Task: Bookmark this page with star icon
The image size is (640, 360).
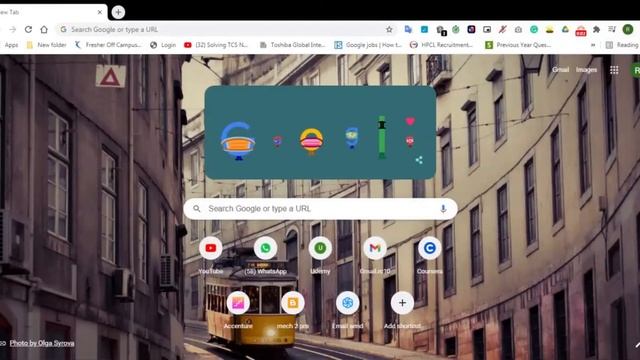Action: (x=389, y=29)
